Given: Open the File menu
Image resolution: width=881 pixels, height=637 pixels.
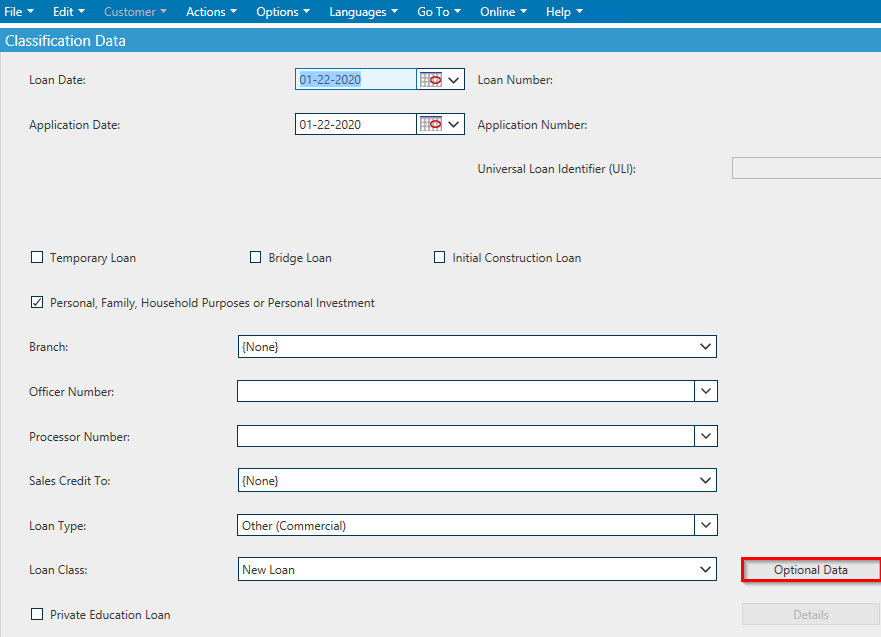Looking at the screenshot, I should point(19,11).
